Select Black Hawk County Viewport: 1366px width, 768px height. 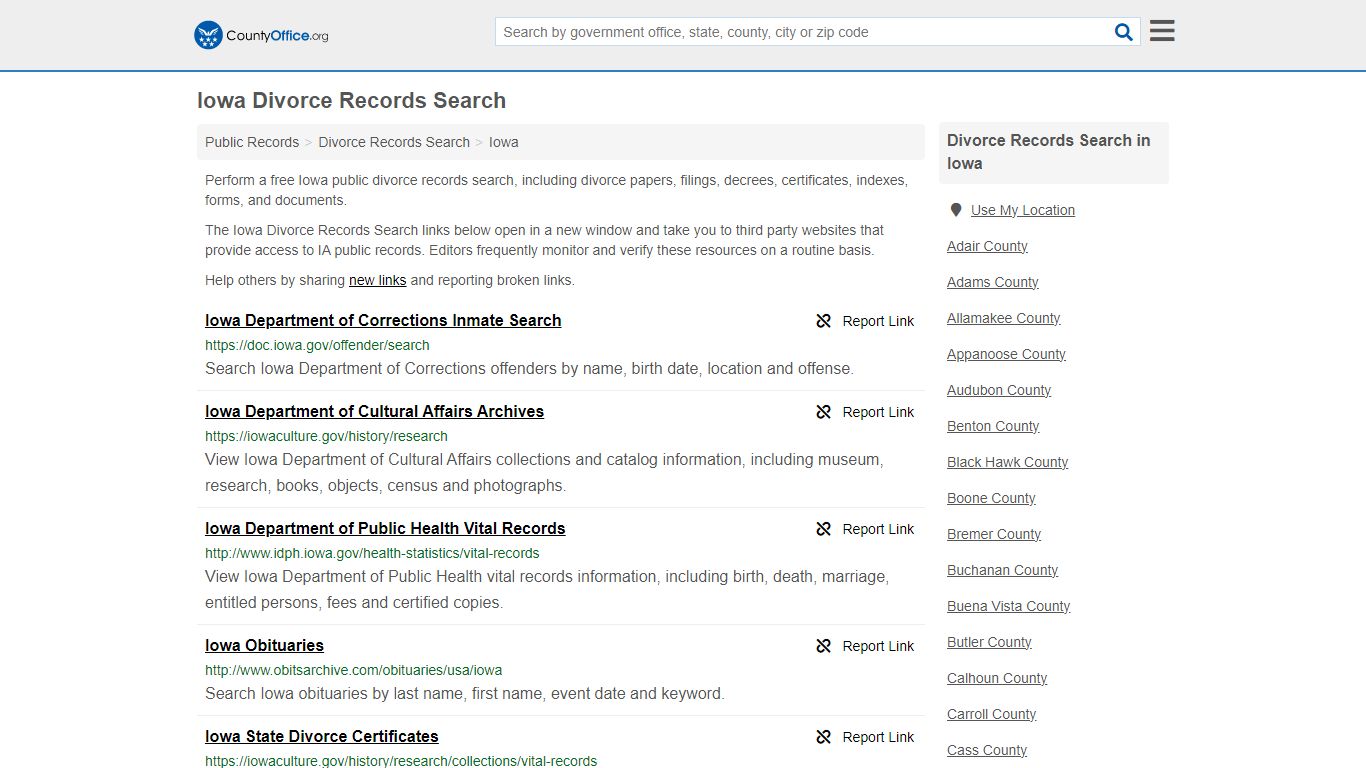pyautogui.click(x=1007, y=462)
